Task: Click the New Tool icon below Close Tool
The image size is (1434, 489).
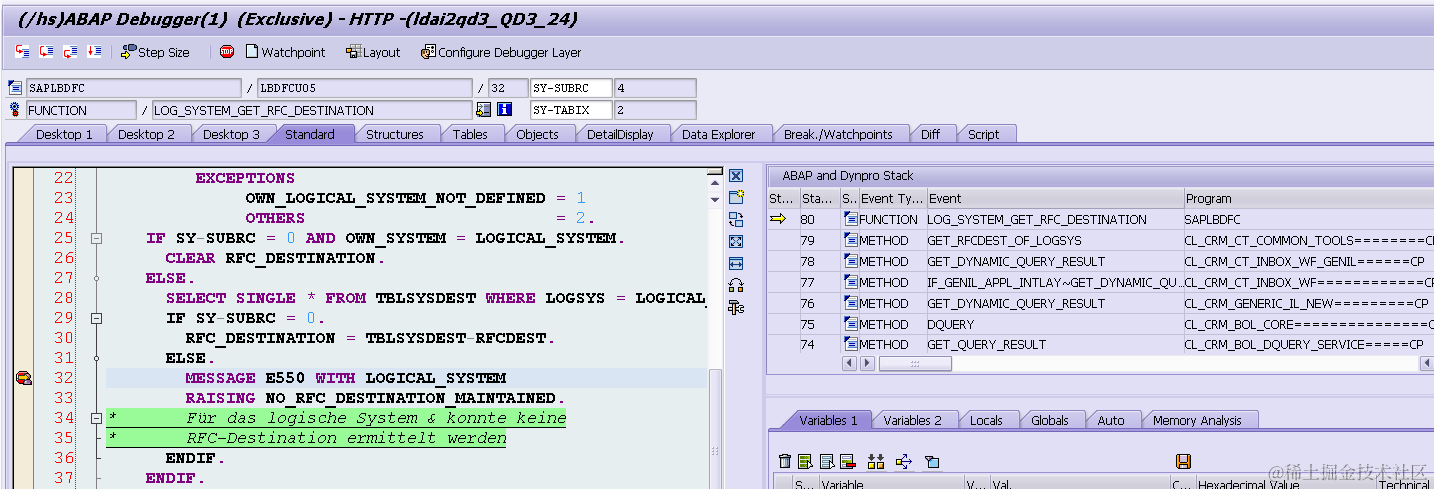Action: pos(737,197)
